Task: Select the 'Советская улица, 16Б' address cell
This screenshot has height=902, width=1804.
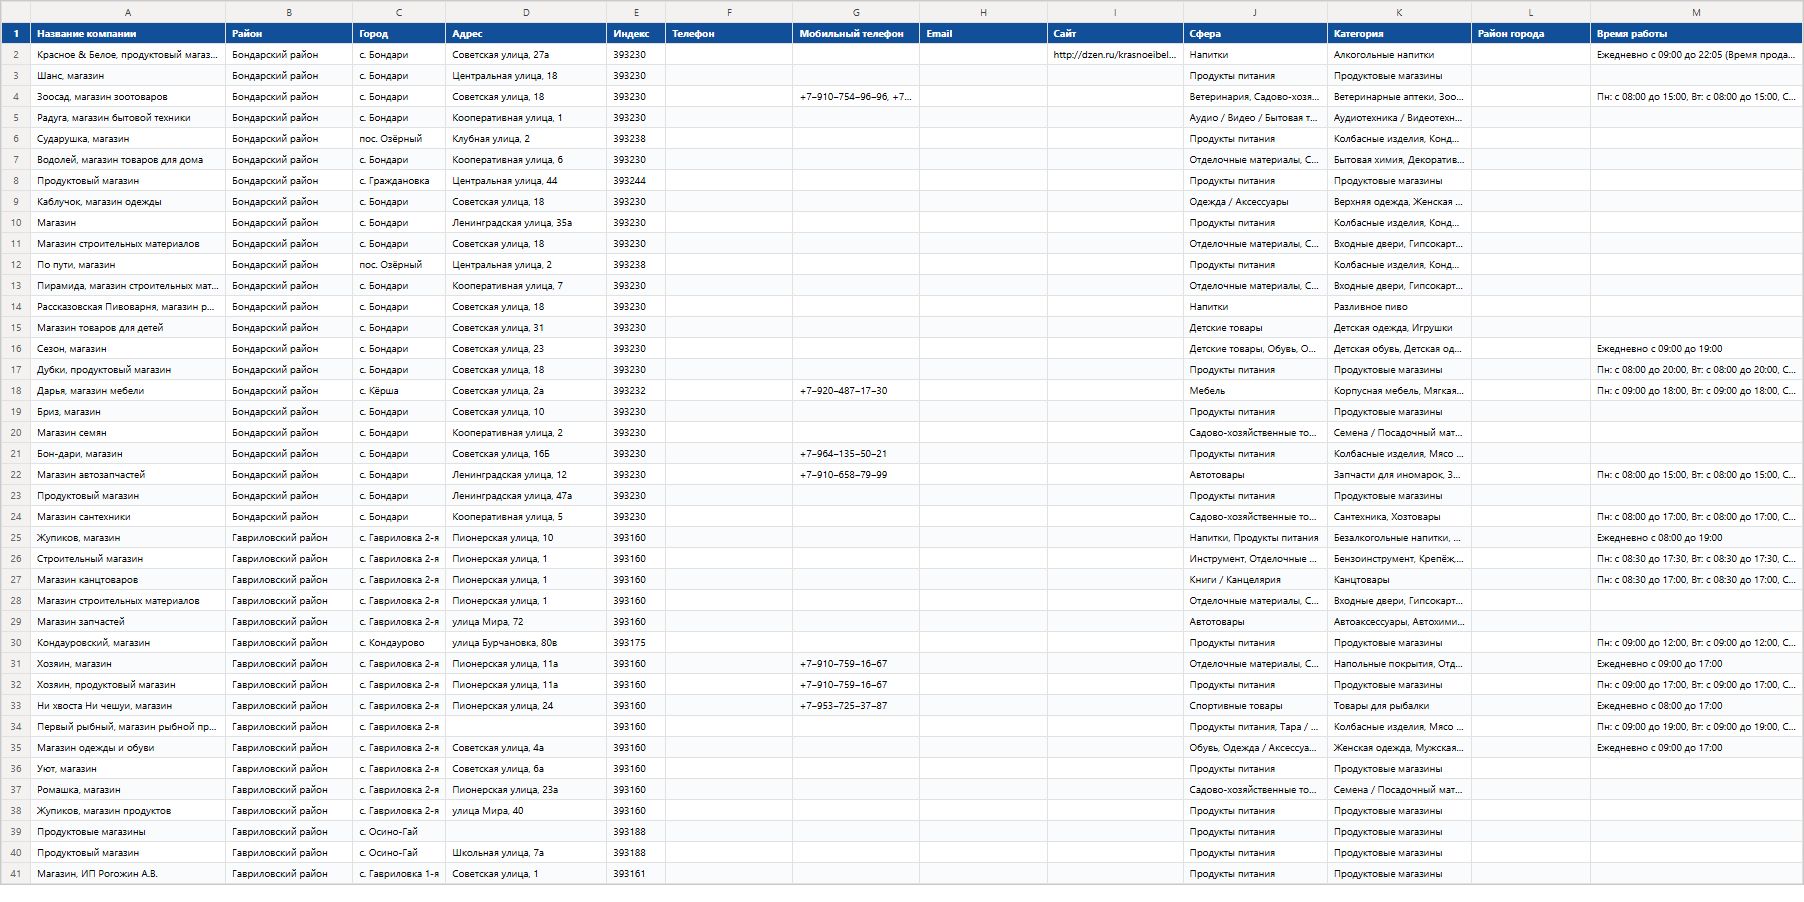Action: tap(526, 453)
